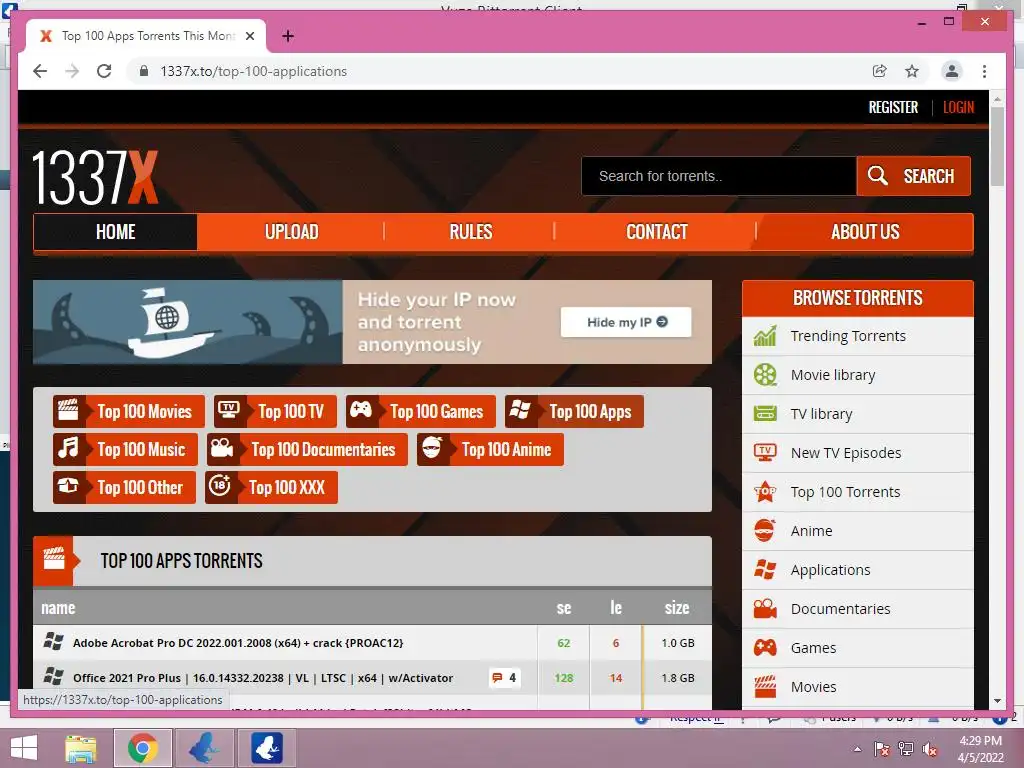Click the browser back arrow

pos(40,71)
